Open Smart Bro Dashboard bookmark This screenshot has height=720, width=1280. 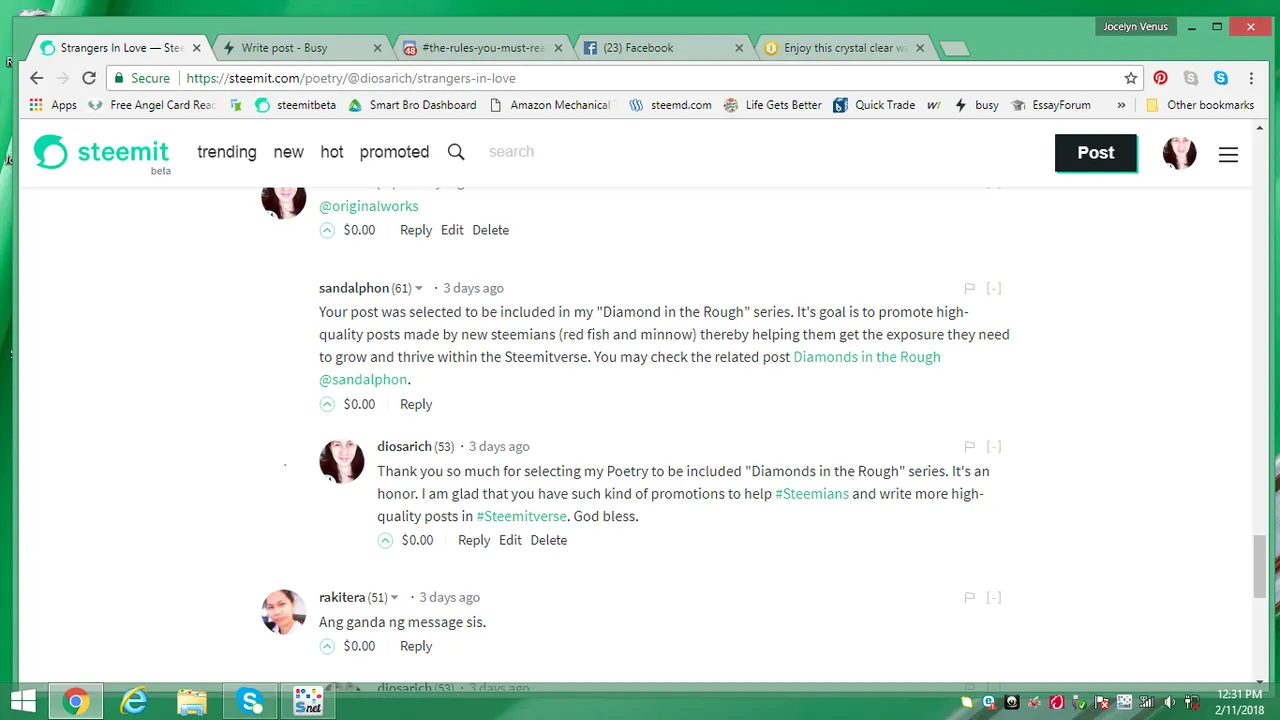click(412, 104)
